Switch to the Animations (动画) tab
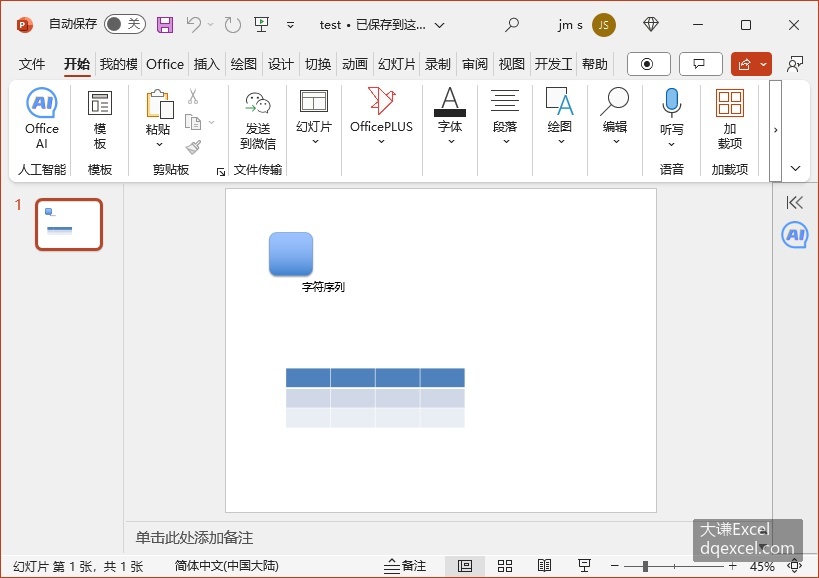This screenshot has height=578, width=819. coord(355,64)
